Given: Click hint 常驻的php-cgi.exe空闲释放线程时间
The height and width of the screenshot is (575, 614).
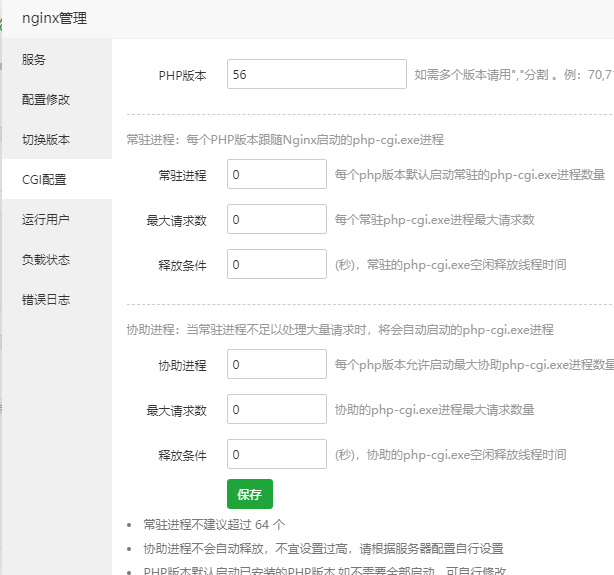Looking at the screenshot, I should click(450, 265).
